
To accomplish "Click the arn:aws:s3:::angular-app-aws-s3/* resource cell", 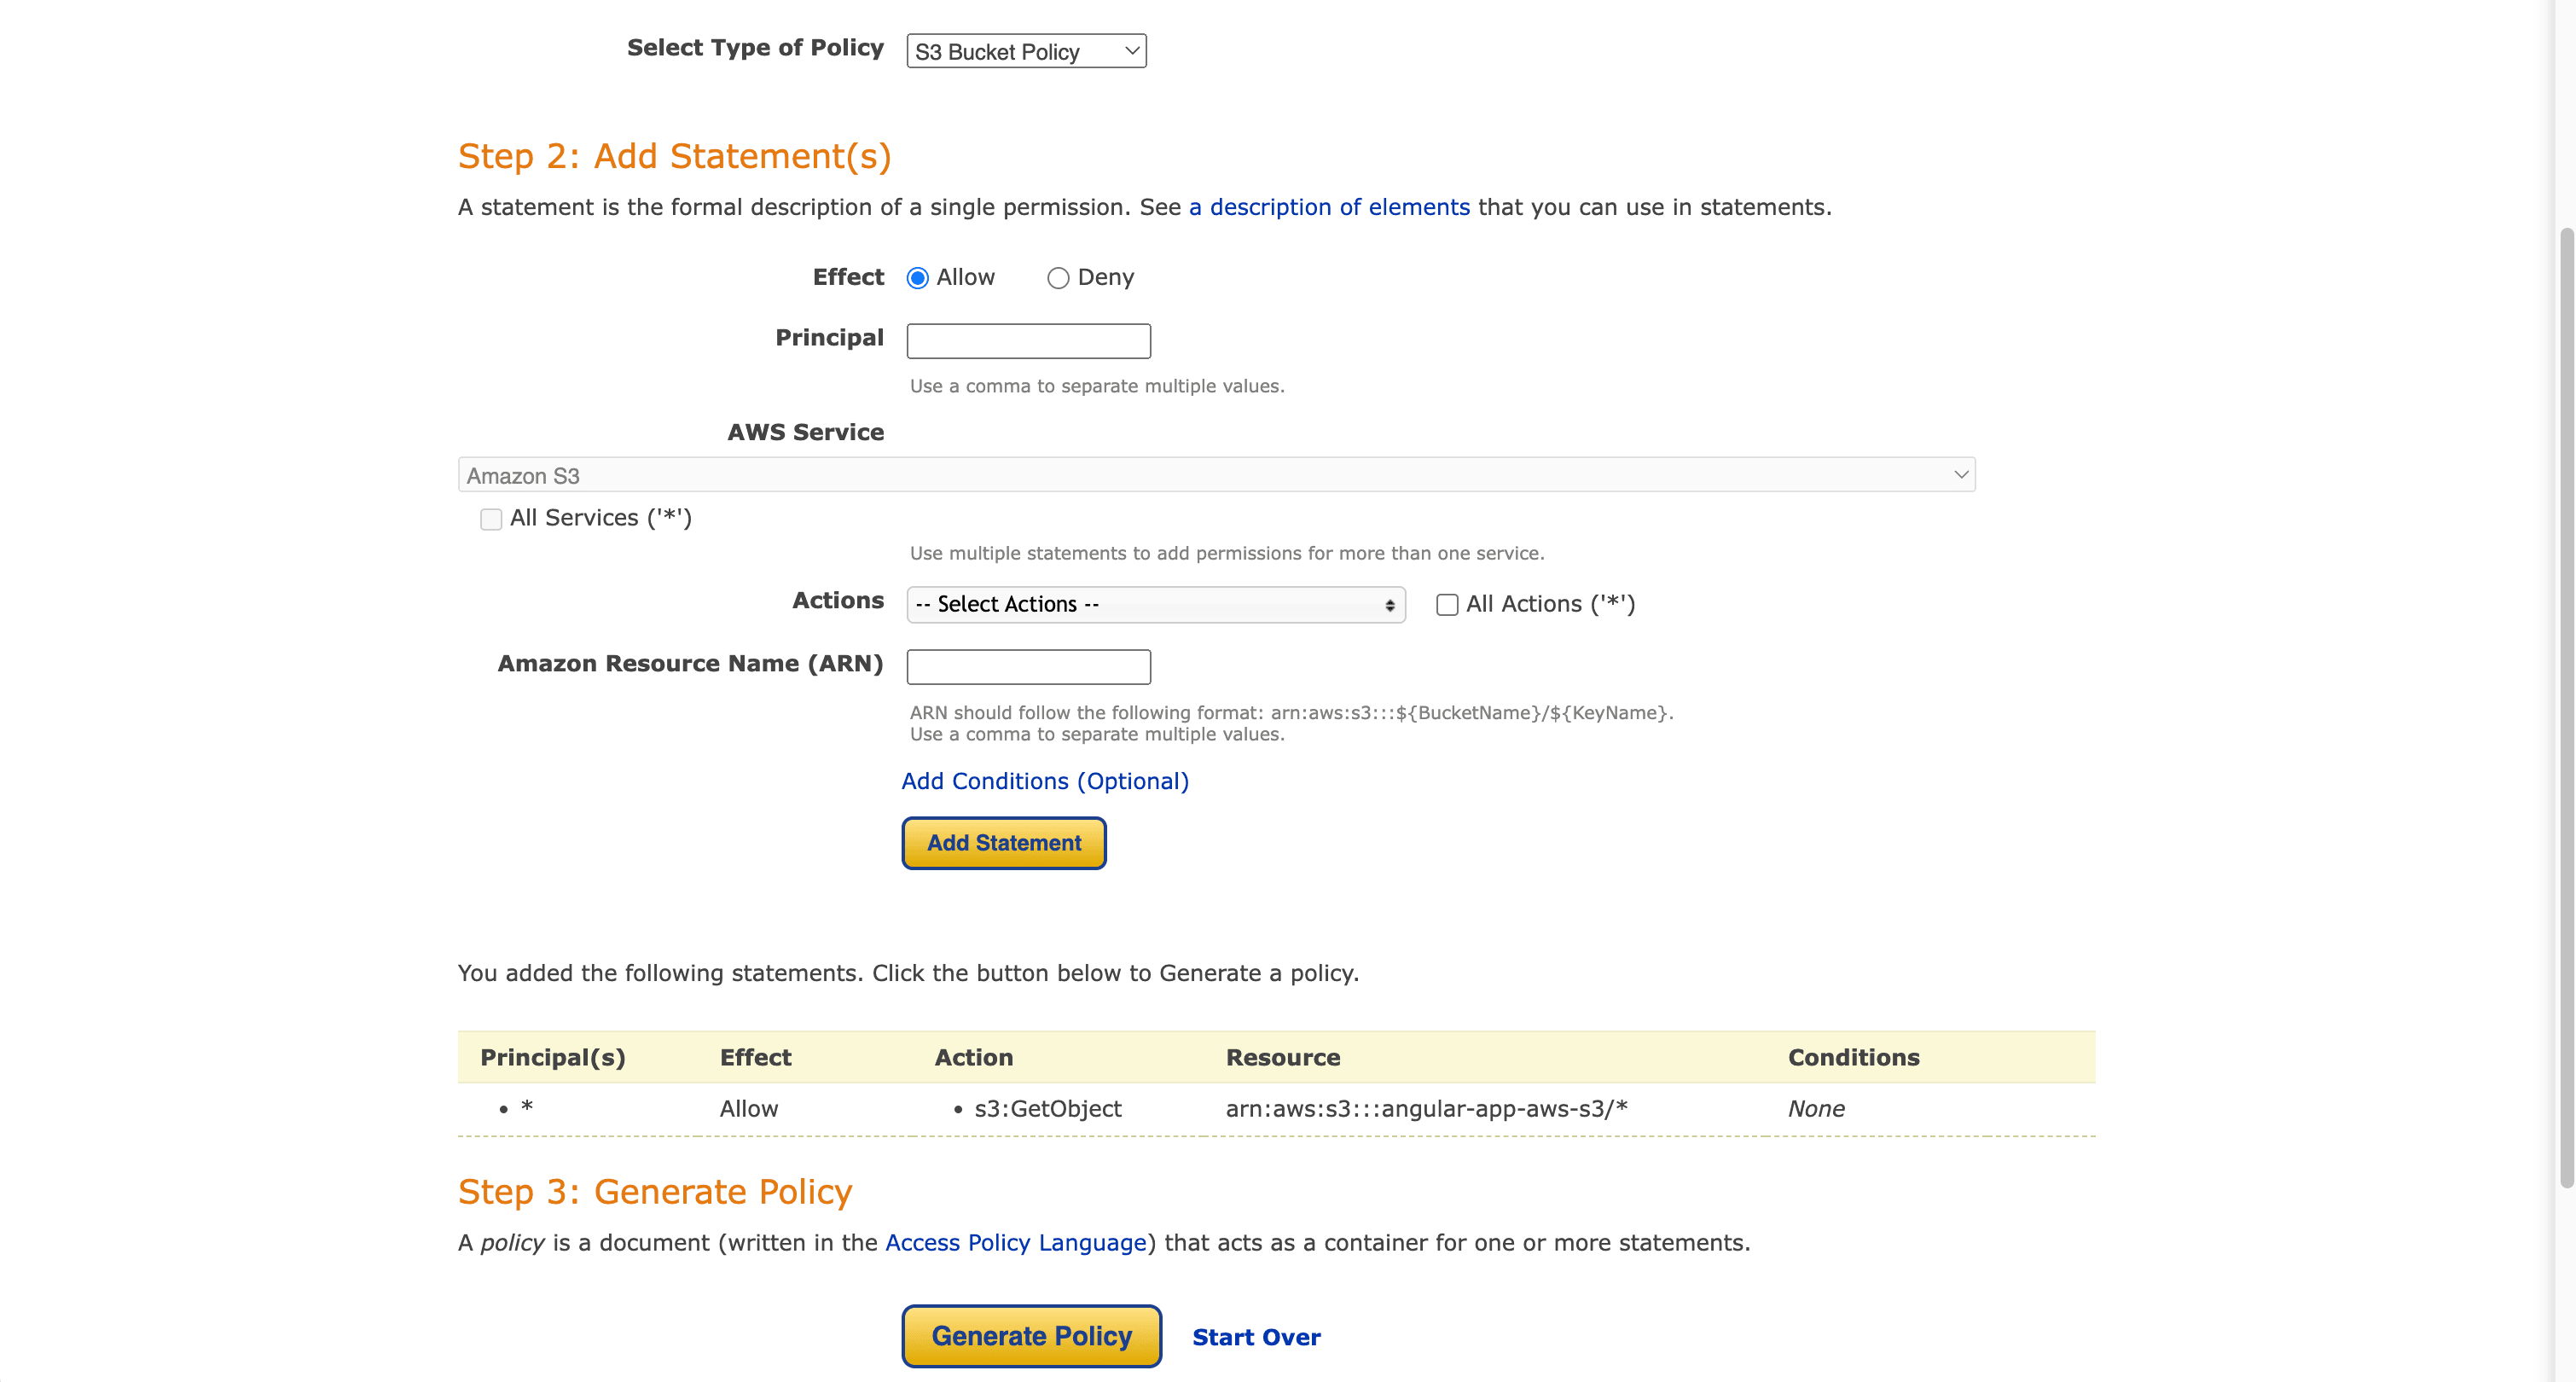I will pyautogui.click(x=1426, y=1109).
